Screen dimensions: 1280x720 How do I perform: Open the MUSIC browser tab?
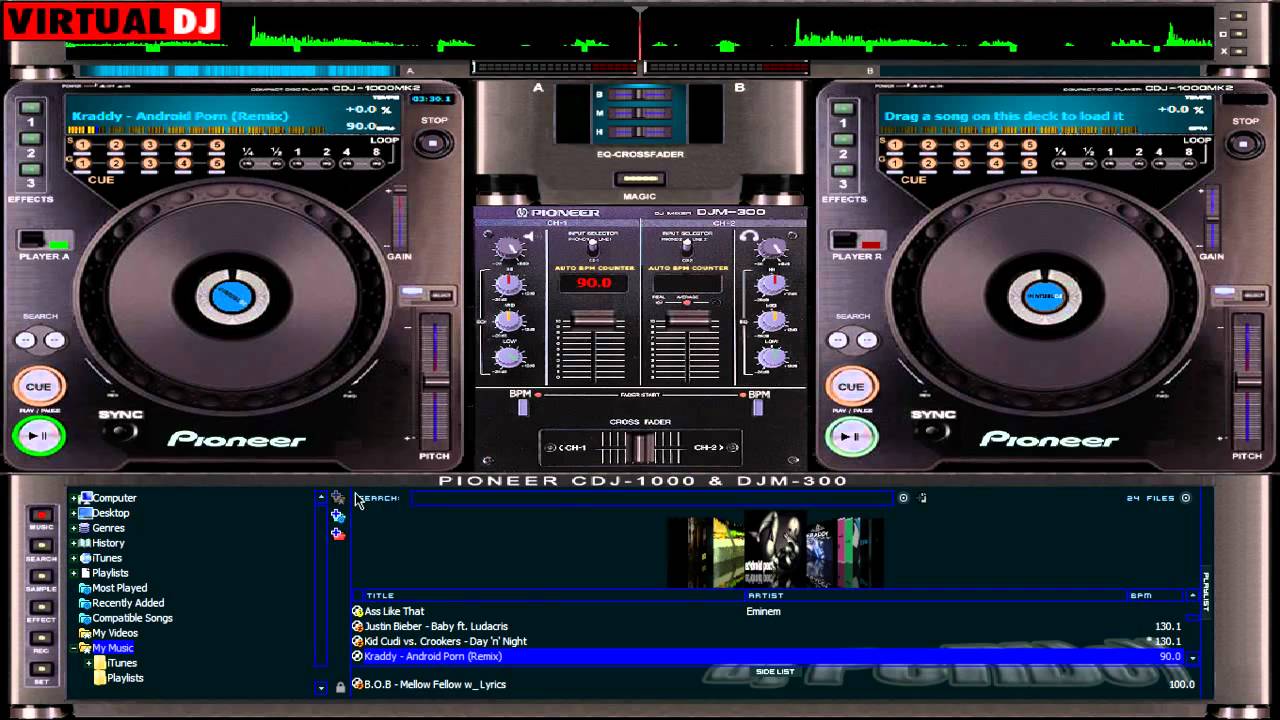[41, 514]
